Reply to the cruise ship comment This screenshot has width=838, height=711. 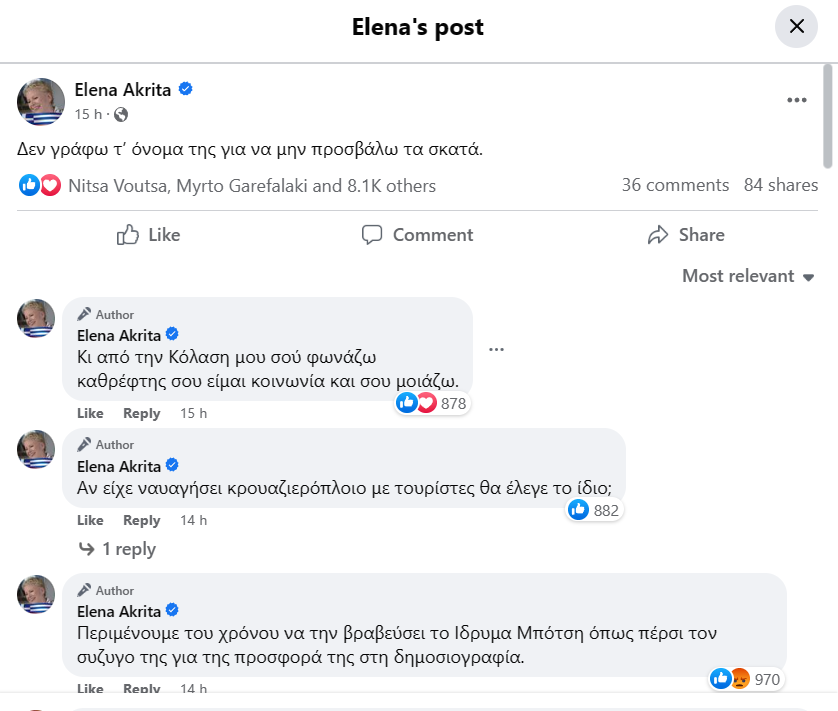coord(141,520)
